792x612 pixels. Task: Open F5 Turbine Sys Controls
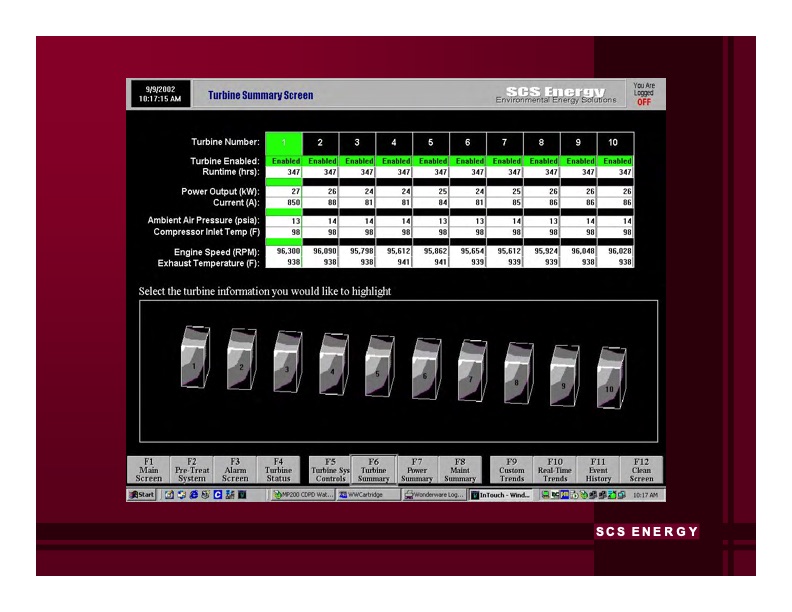point(330,470)
